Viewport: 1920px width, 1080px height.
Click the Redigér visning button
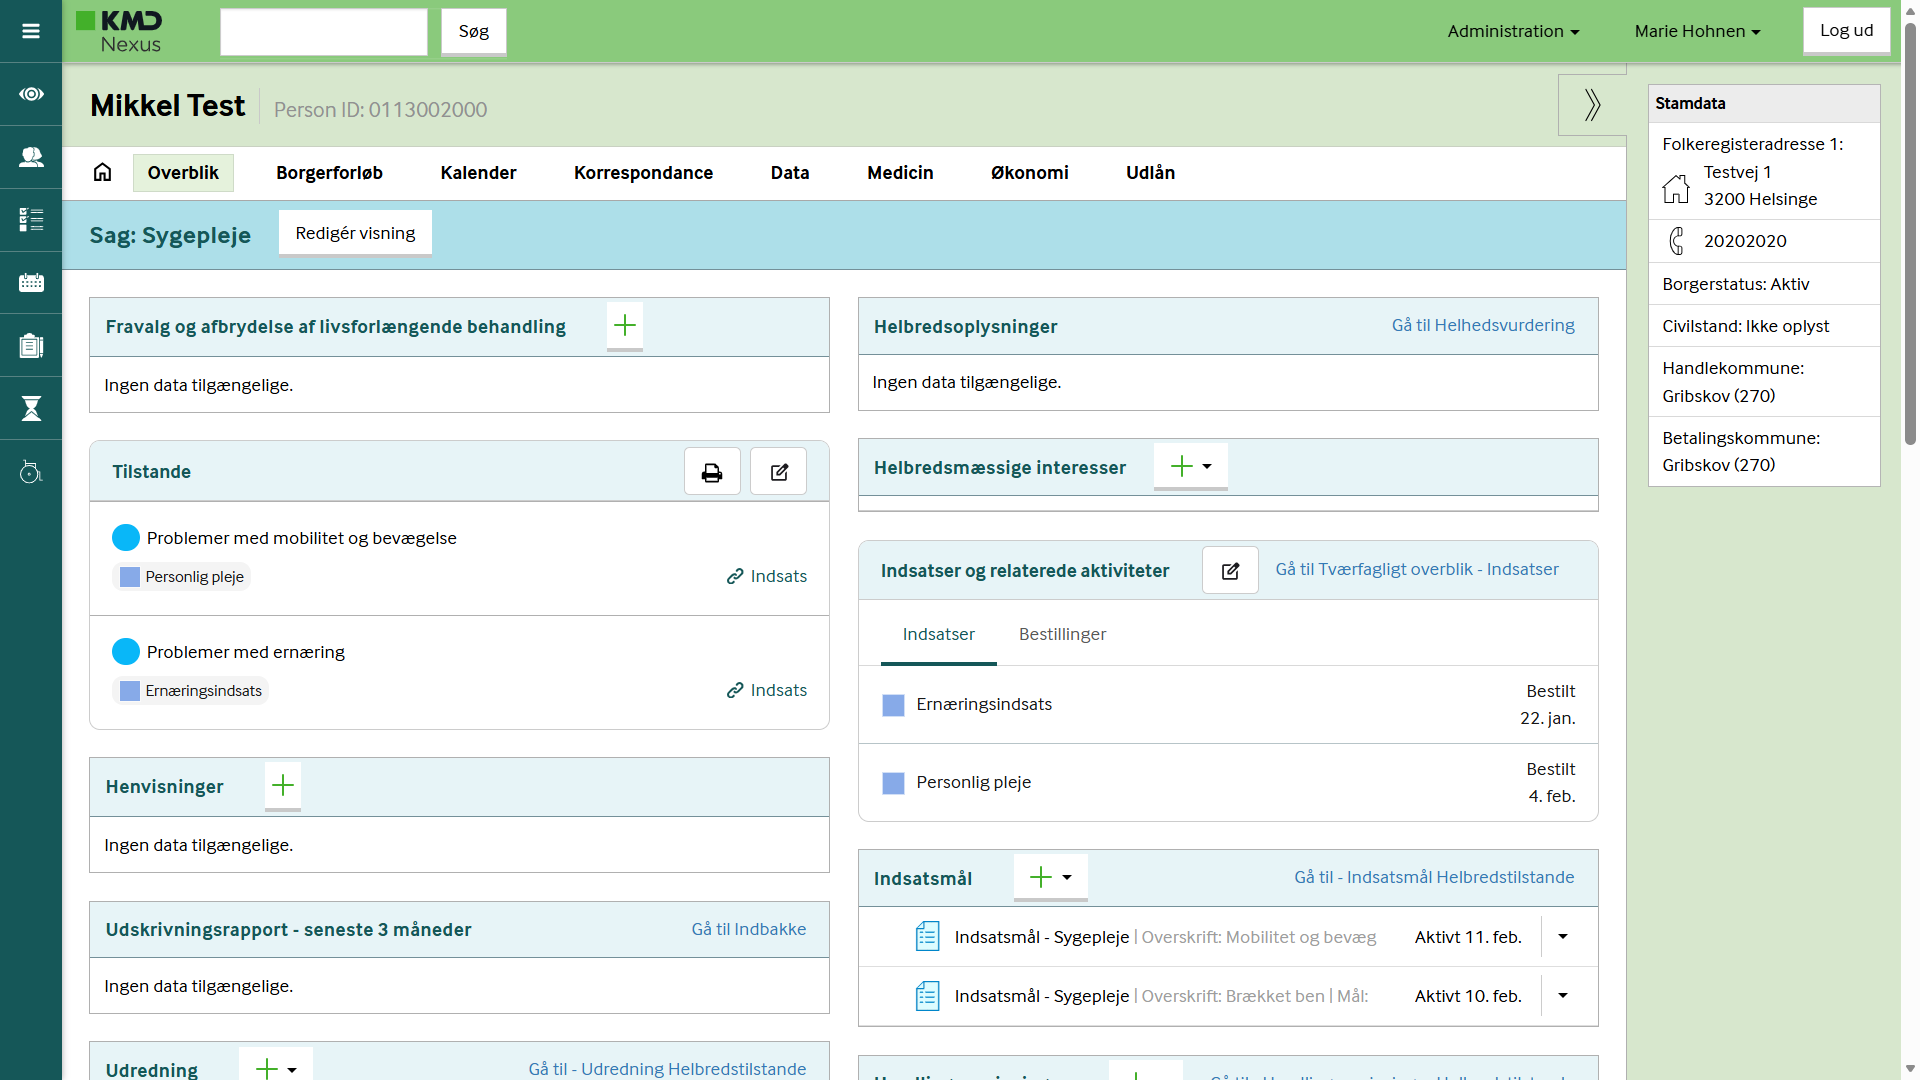point(355,233)
